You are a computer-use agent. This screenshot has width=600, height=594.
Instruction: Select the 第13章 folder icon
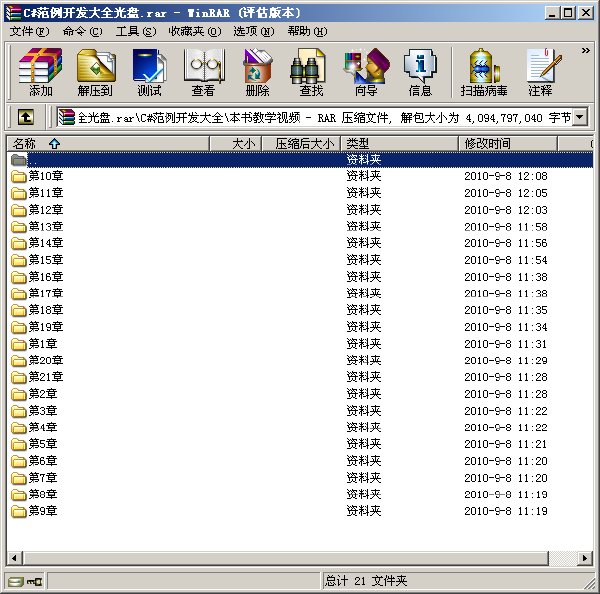(18, 227)
